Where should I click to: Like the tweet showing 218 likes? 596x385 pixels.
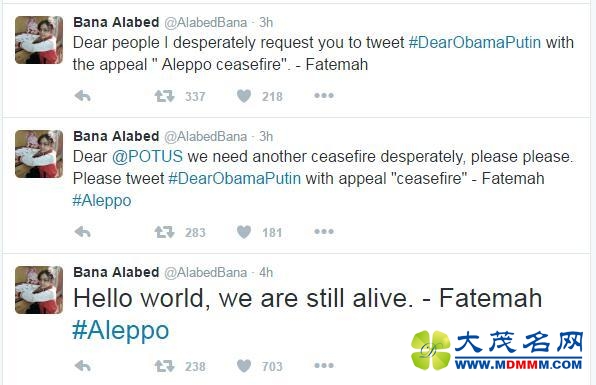click(244, 96)
